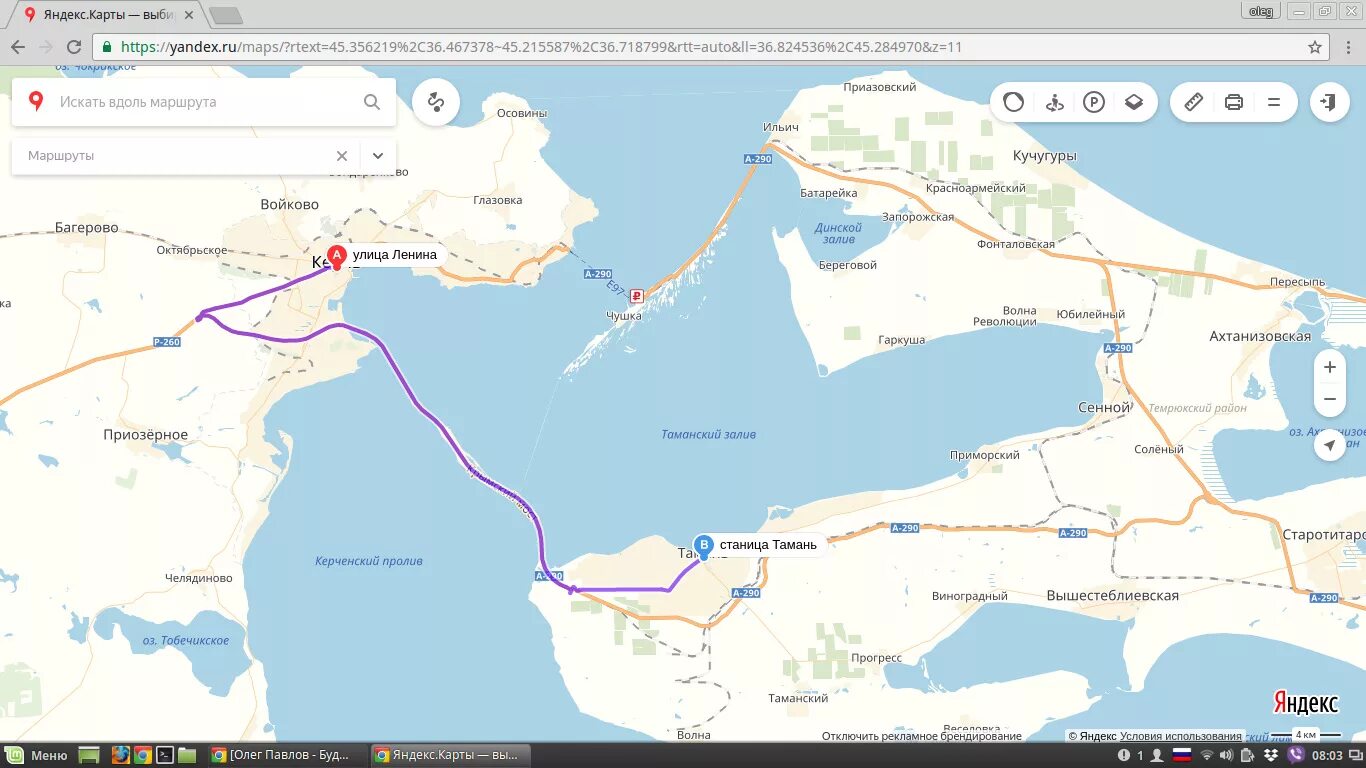Viewport: 1366px width, 768px height.
Task: Click route start marker A
Action: pos(337,257)
